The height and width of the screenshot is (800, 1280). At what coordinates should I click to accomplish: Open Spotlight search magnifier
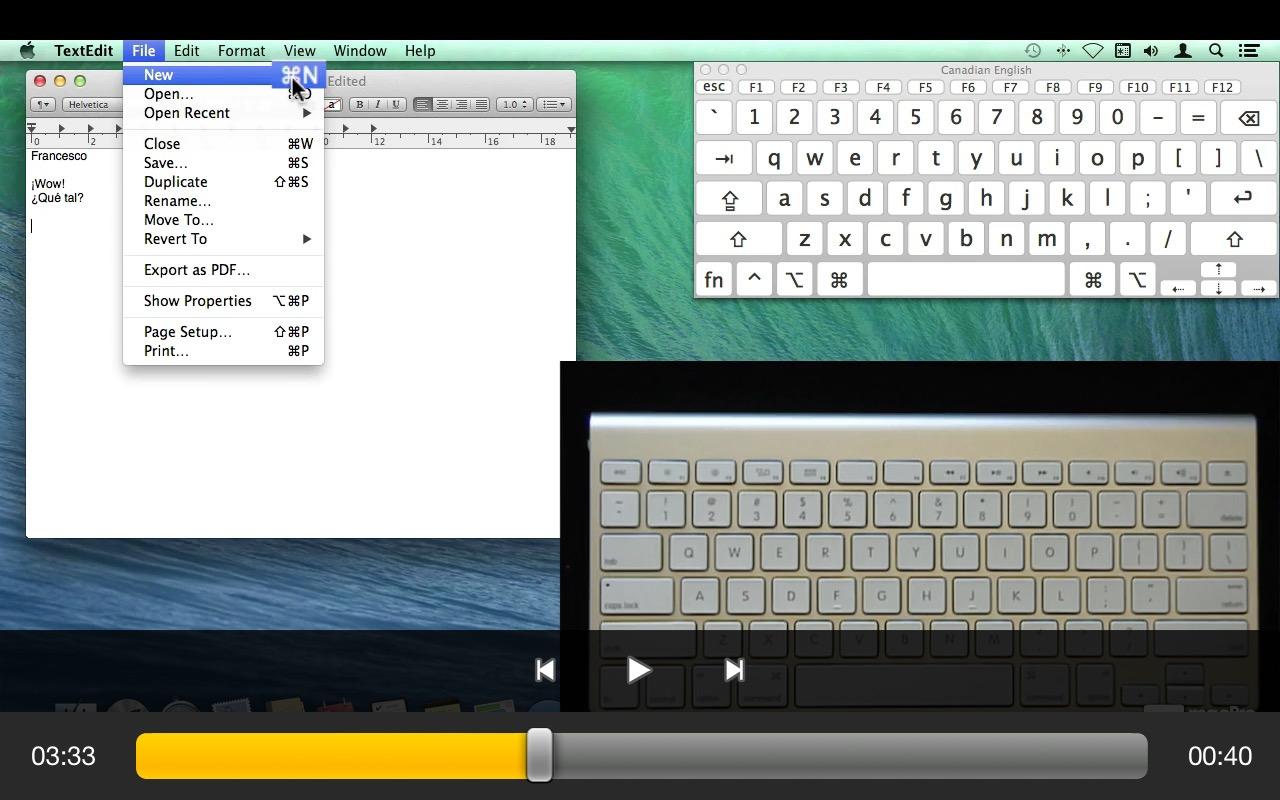pos(1216,51)
